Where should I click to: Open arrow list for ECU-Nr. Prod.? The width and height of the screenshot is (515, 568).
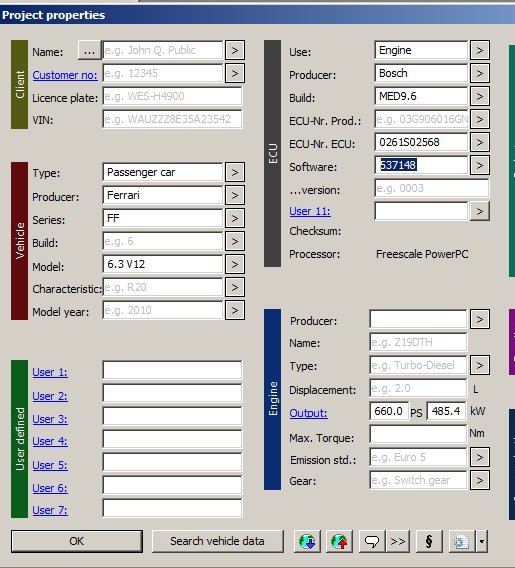[x=480, y=119]
